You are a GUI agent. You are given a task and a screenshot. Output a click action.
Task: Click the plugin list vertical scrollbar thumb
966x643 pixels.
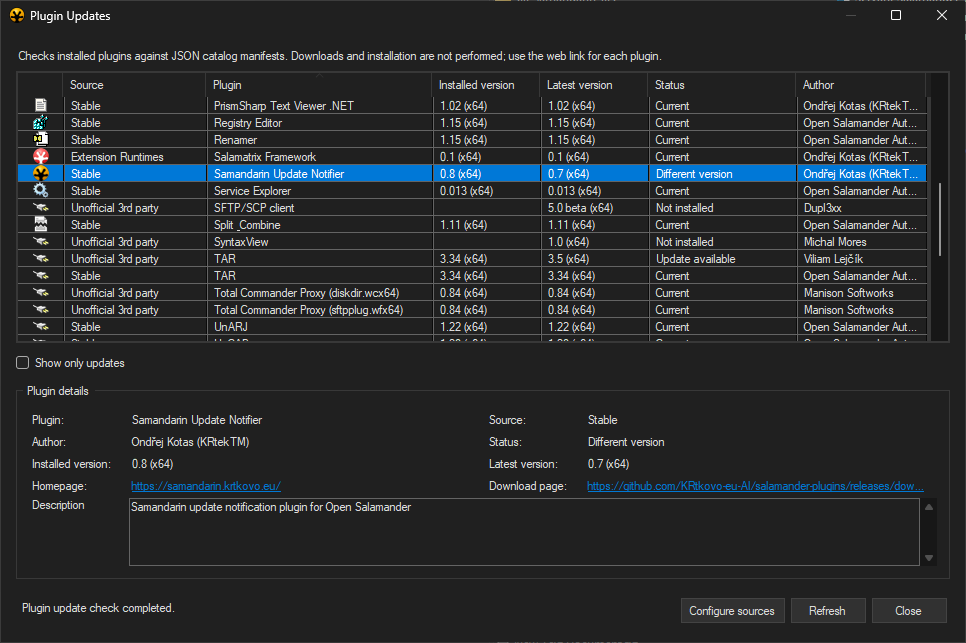940,219
